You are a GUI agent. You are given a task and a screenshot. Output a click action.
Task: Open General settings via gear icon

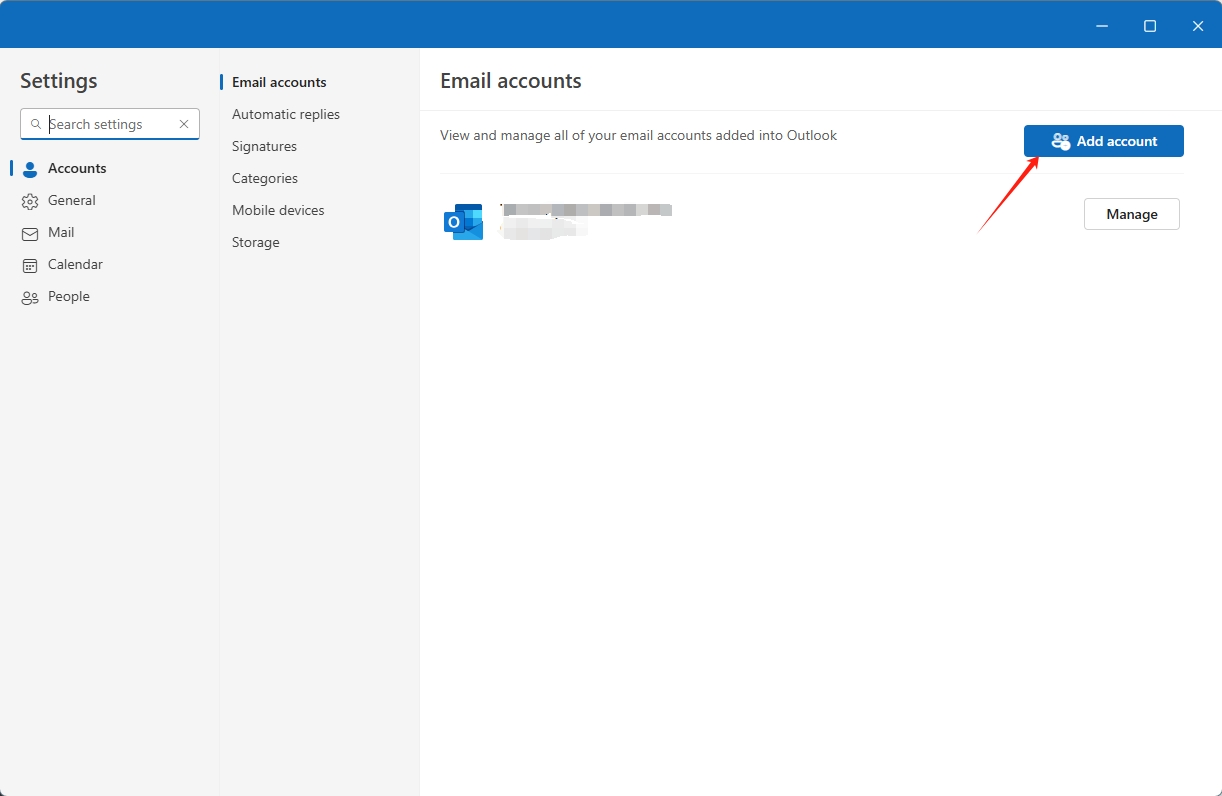(28, 200)
